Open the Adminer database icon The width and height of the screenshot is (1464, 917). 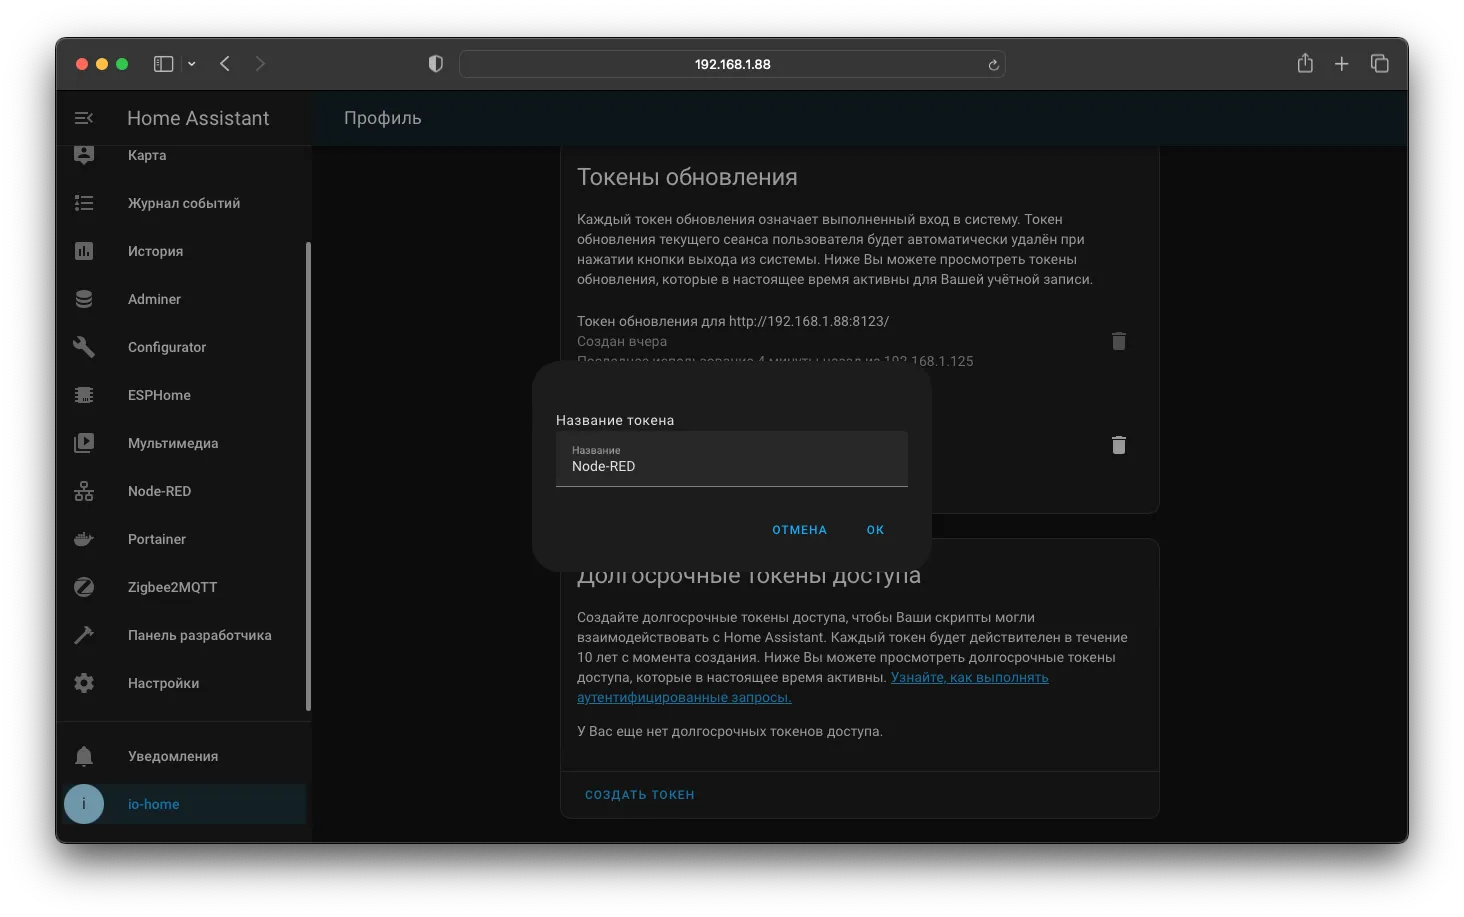(84, 299)
